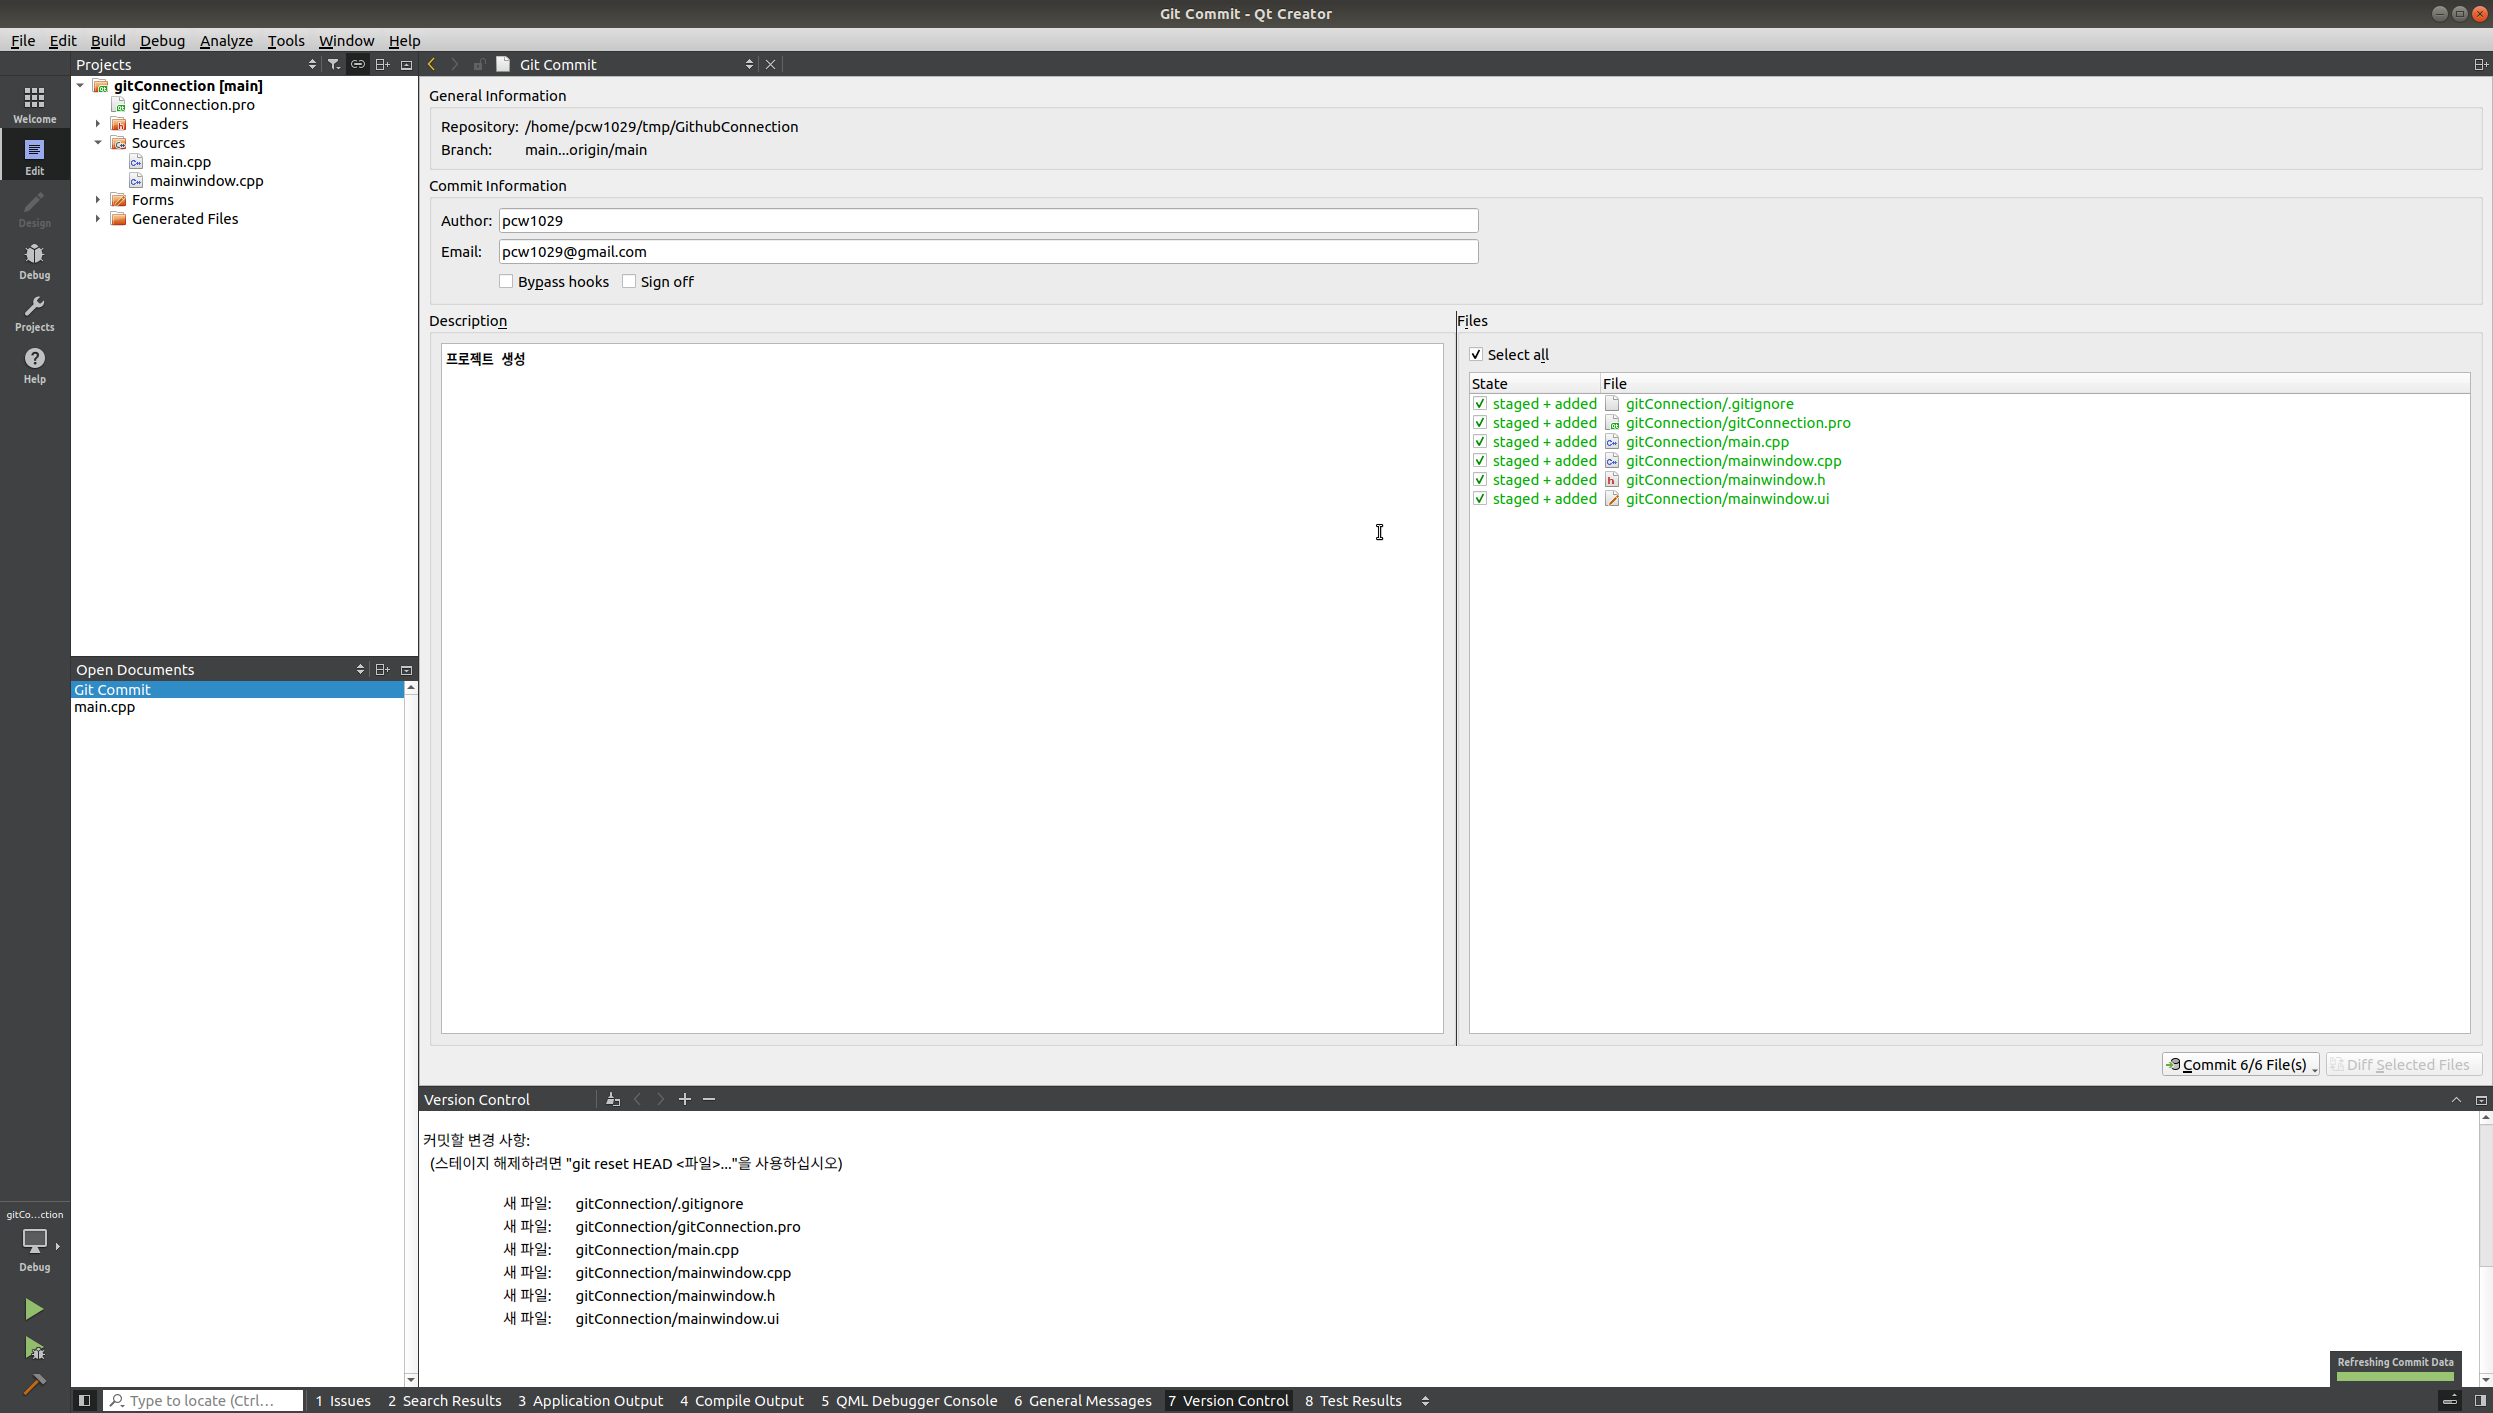Open the Projects mode wrench icon

[34, 312]
